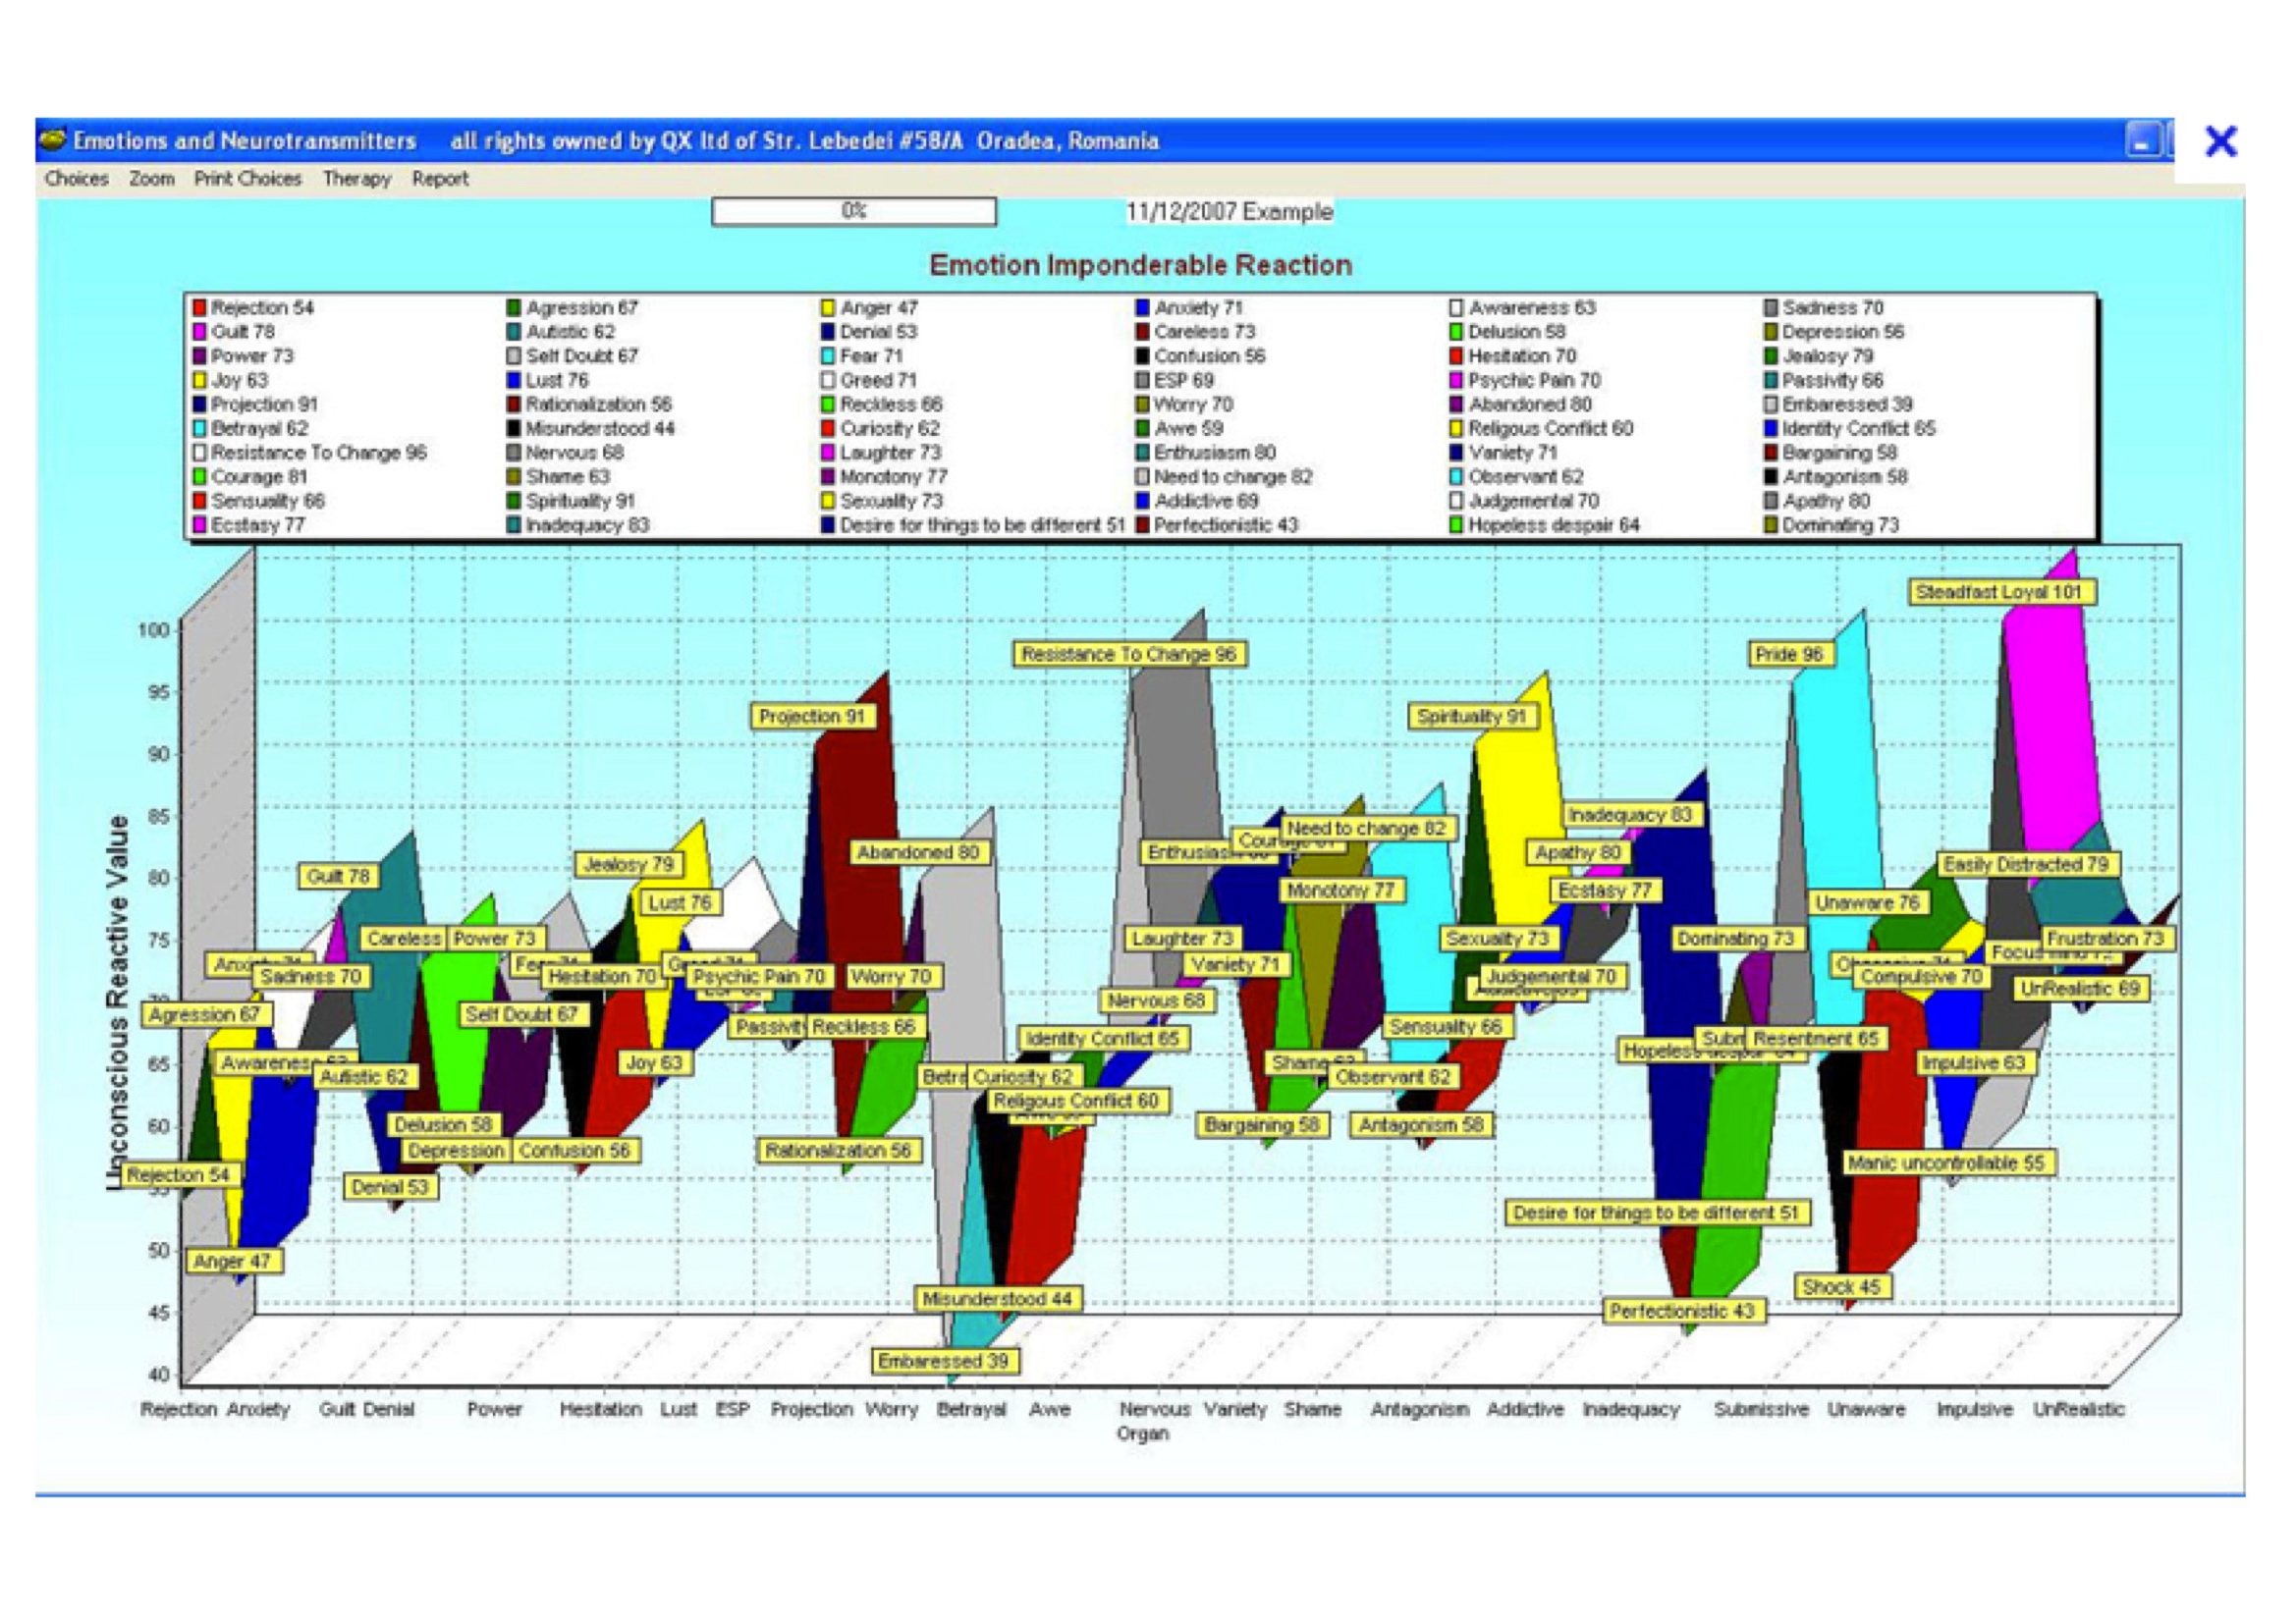The width and height of the screenshot is (2296, 1622).
Task: Open the Therapy menu
Action: (357, 179)
